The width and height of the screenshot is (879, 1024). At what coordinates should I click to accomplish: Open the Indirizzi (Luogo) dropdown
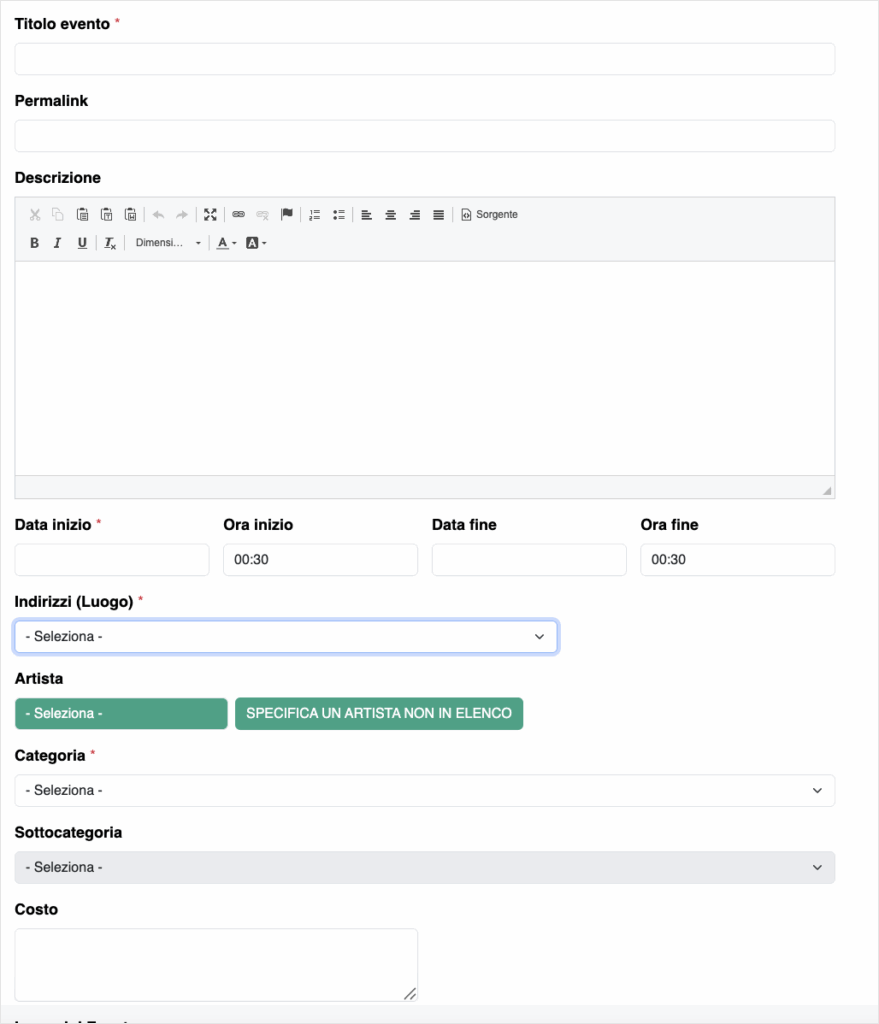click(x=286, y=636)
